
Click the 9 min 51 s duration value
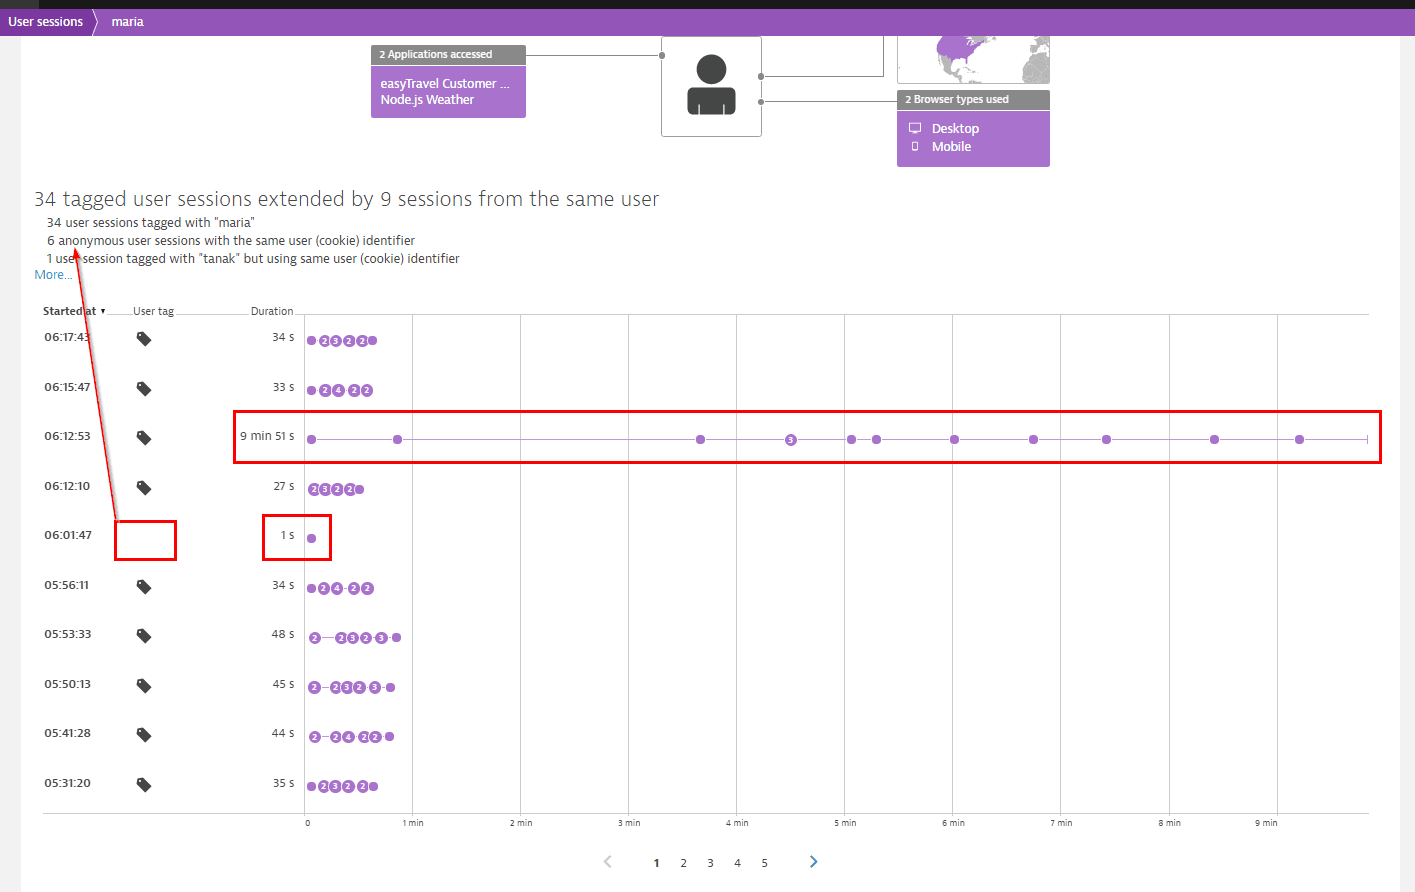coord(267,436)
